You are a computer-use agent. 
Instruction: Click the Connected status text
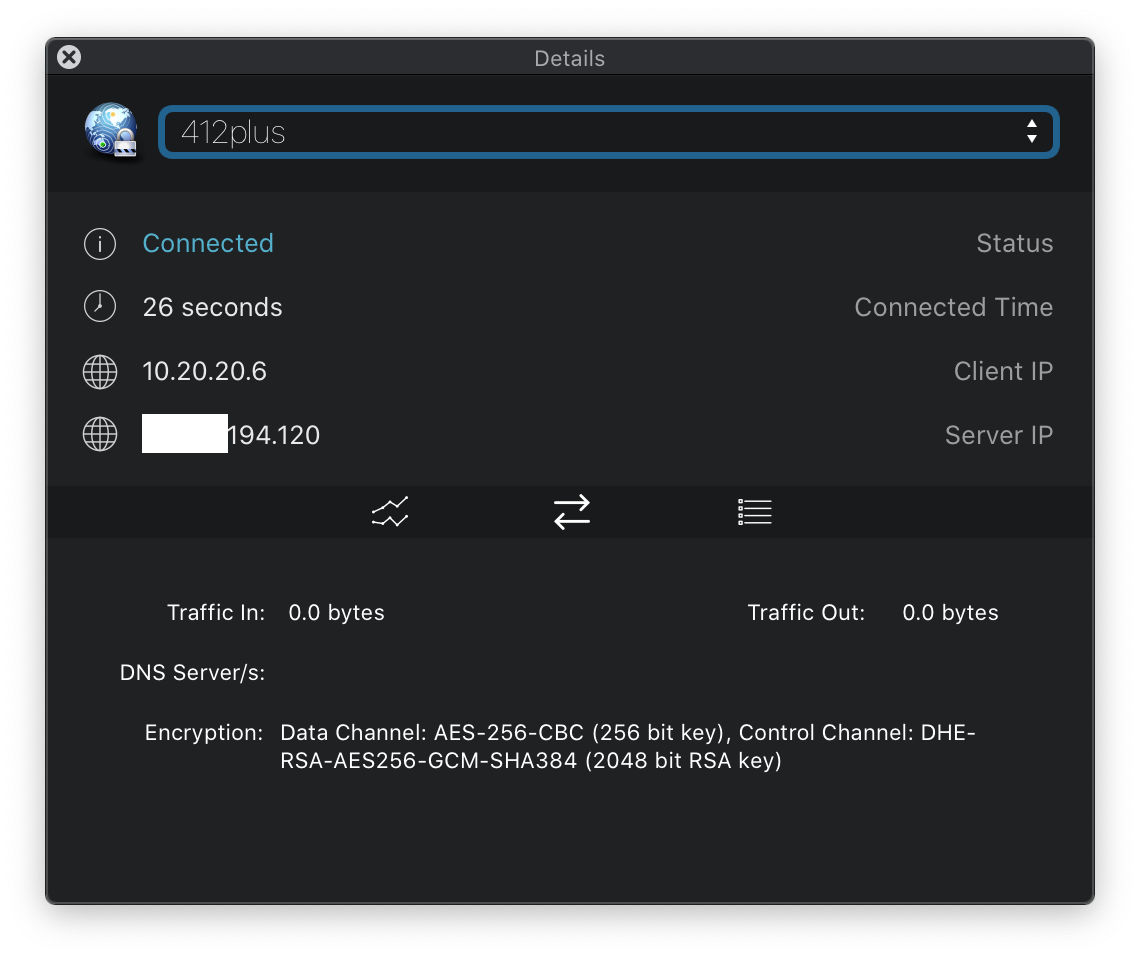pyautogui.click(x=208, y=243)
